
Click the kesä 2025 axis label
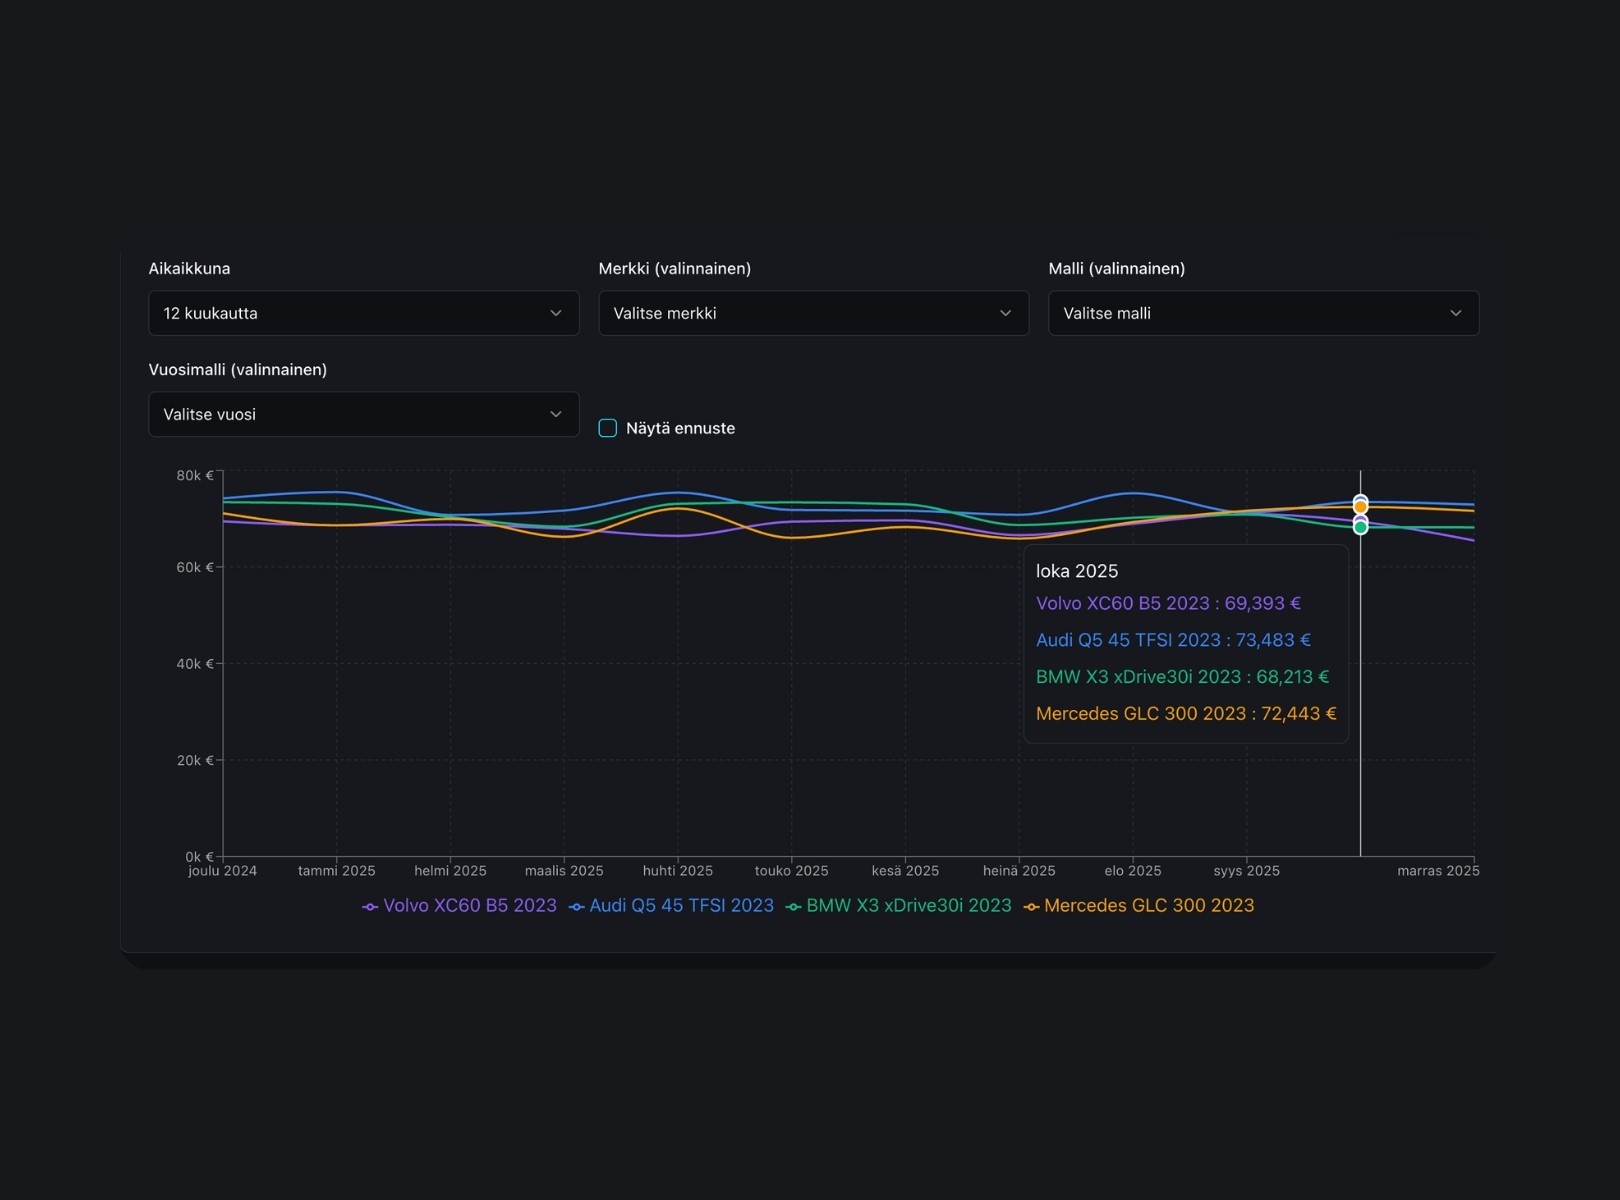click(905, 871)
